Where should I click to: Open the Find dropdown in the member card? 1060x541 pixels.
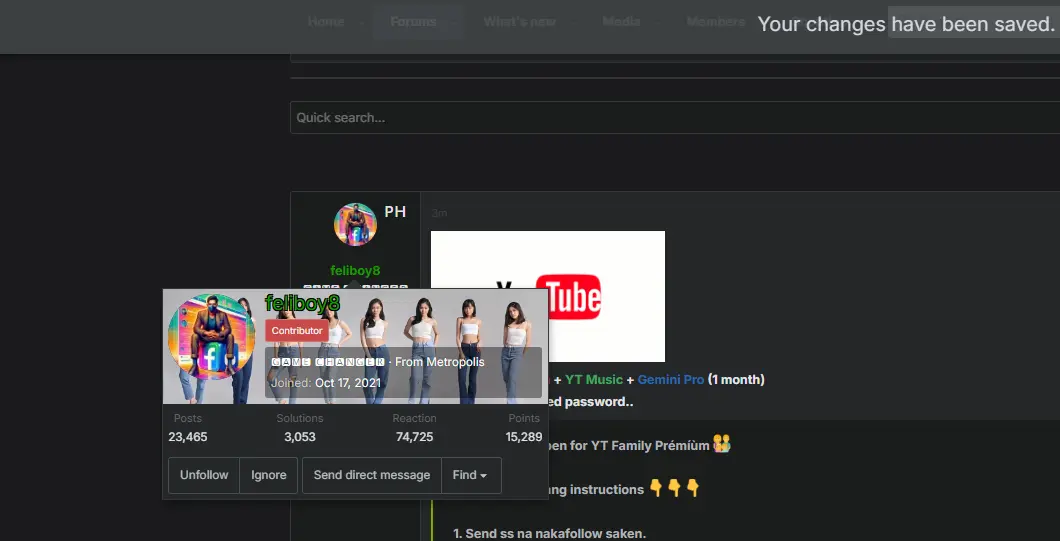point(471,475)
